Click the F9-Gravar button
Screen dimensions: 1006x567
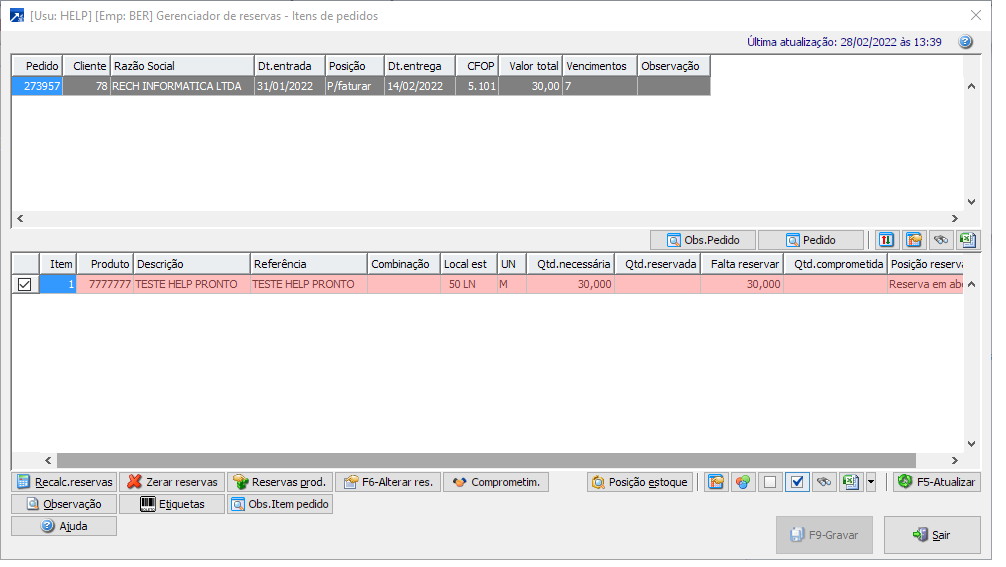(x=824, y=535)
